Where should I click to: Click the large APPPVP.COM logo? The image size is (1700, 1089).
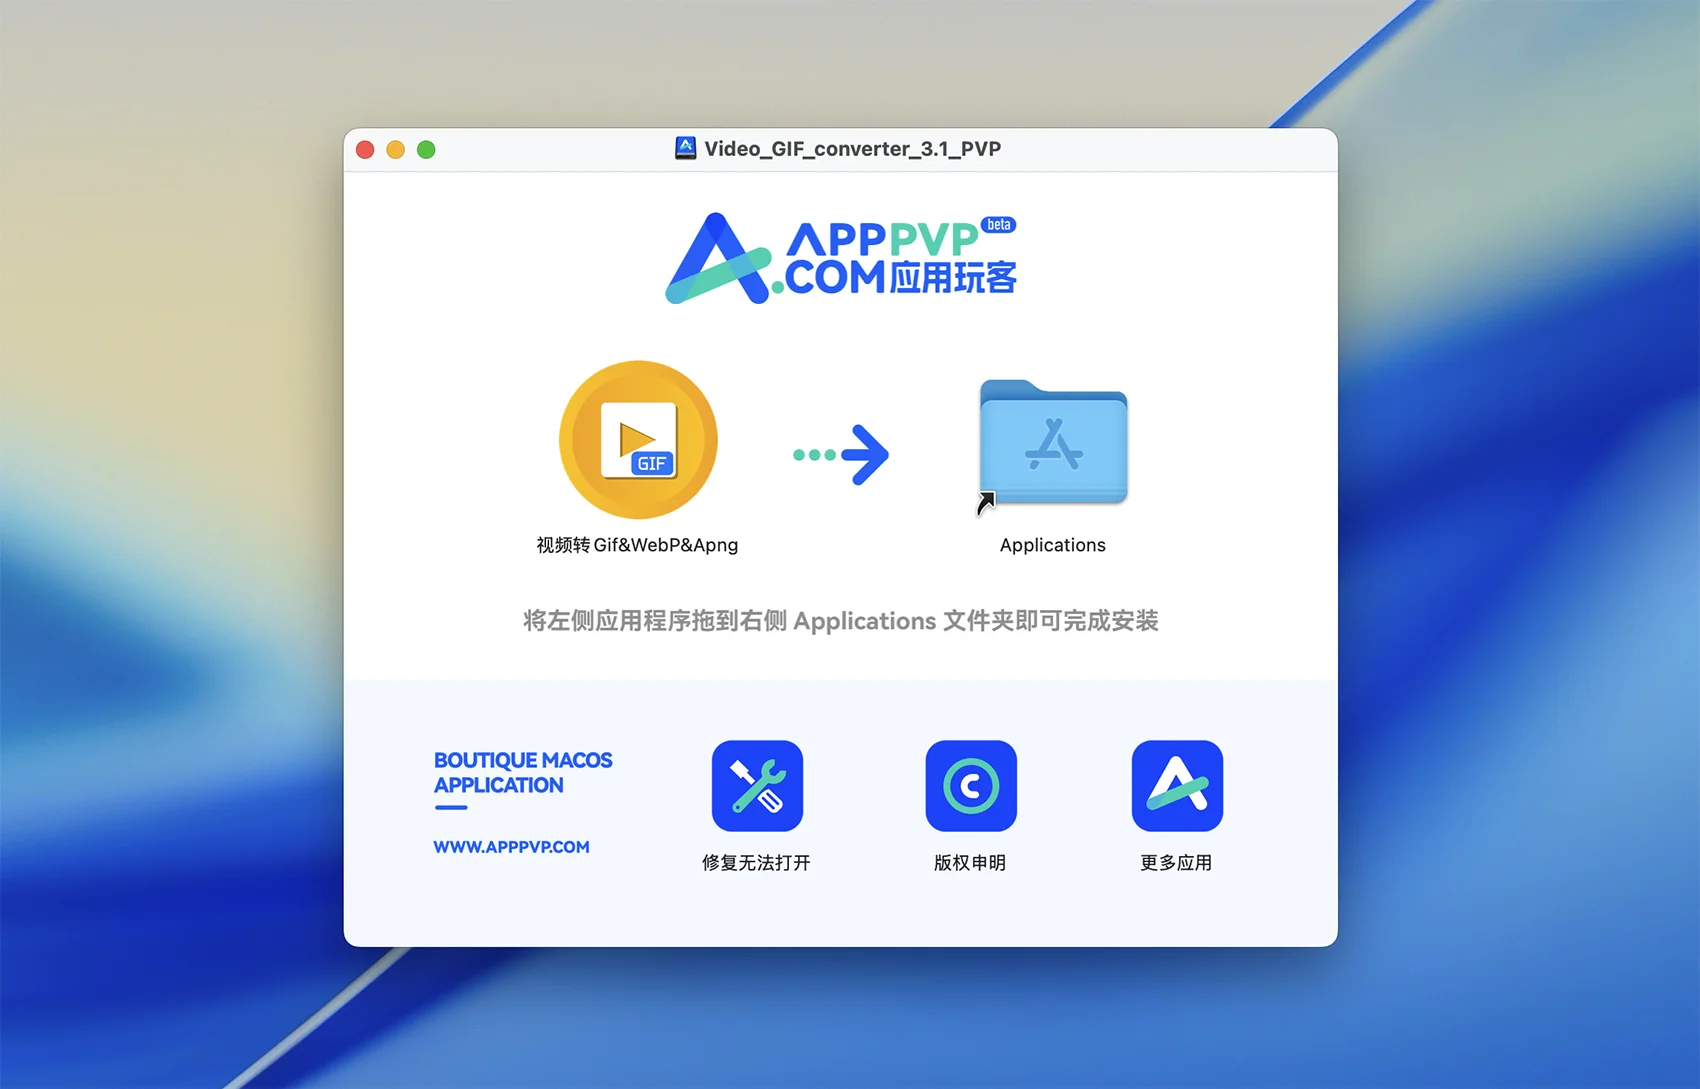tap(840, 258)
